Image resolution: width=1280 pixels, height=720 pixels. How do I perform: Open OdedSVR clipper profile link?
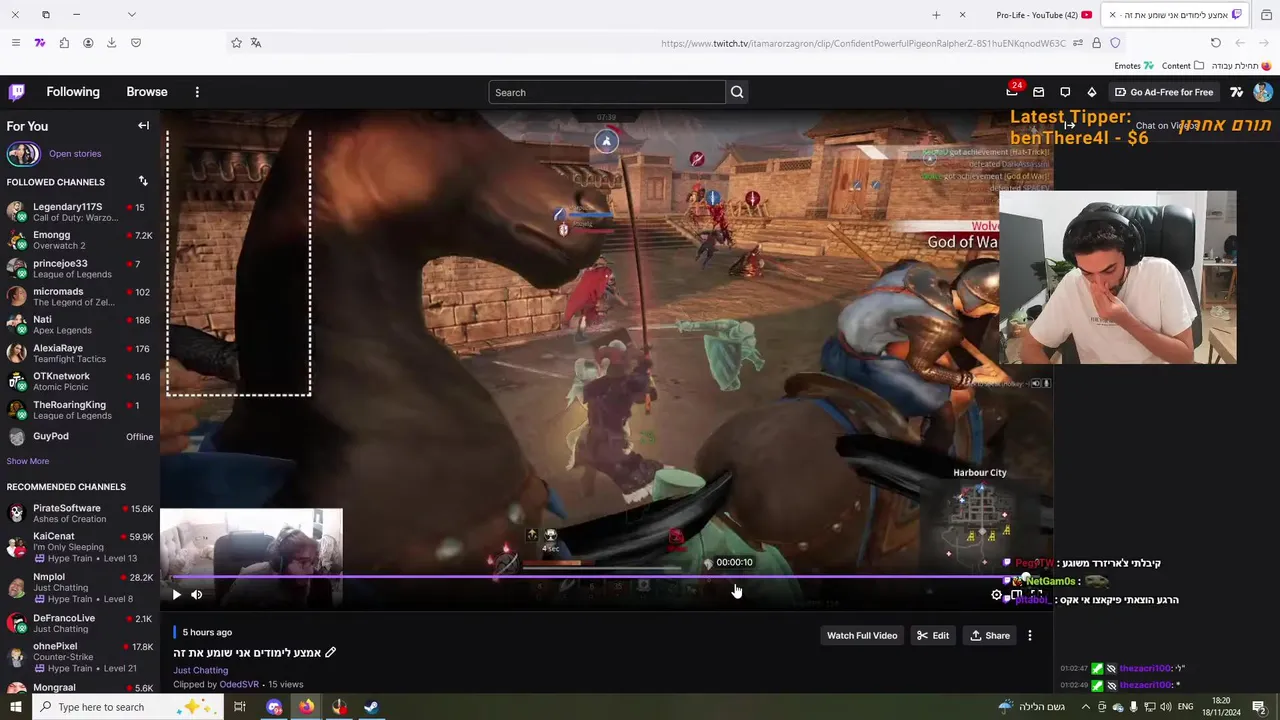(x=239, y=685)
